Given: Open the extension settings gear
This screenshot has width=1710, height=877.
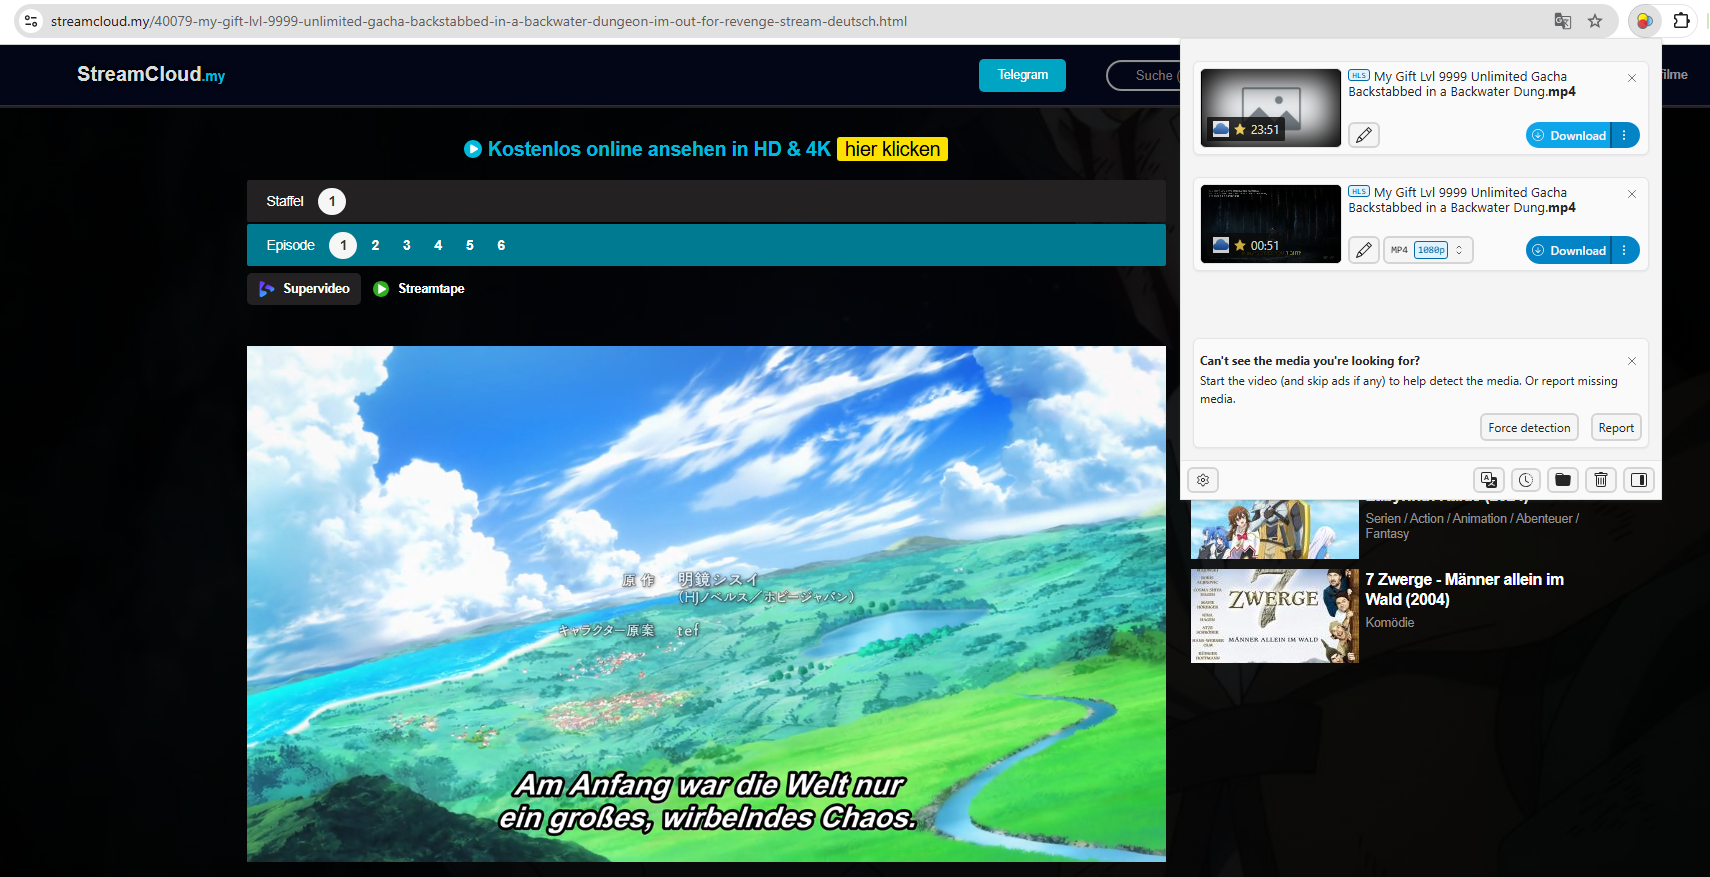Looking at the screenshot, I should (1203, 480).
